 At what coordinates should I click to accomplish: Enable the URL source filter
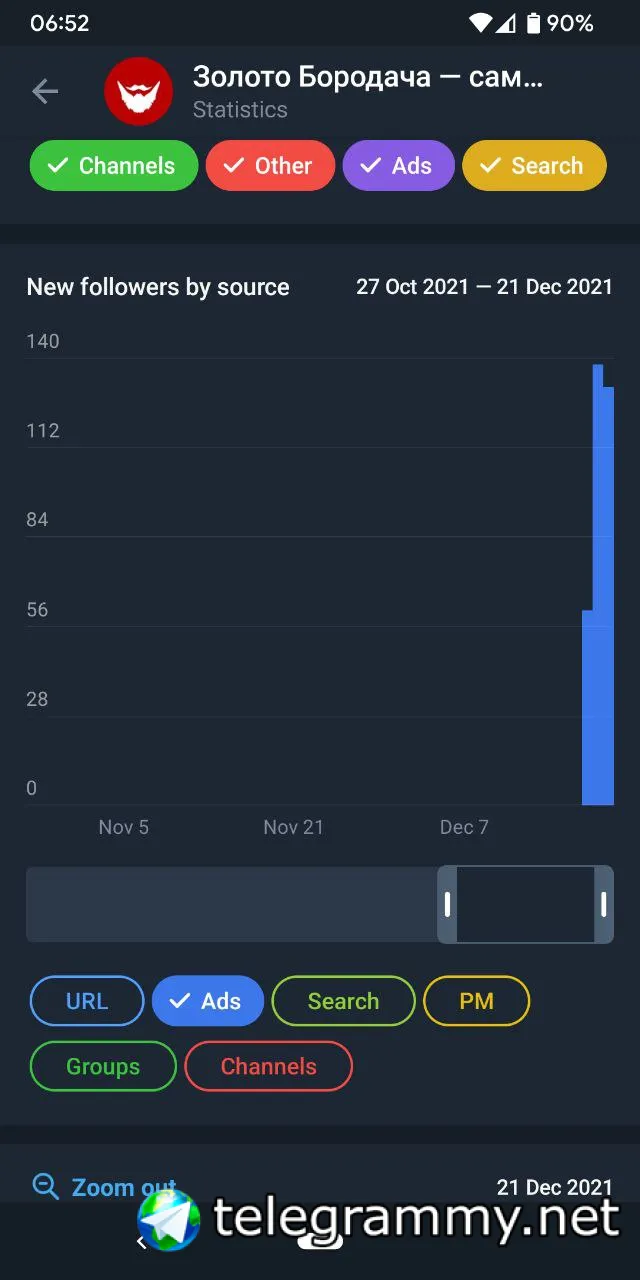coord(87,1001)
